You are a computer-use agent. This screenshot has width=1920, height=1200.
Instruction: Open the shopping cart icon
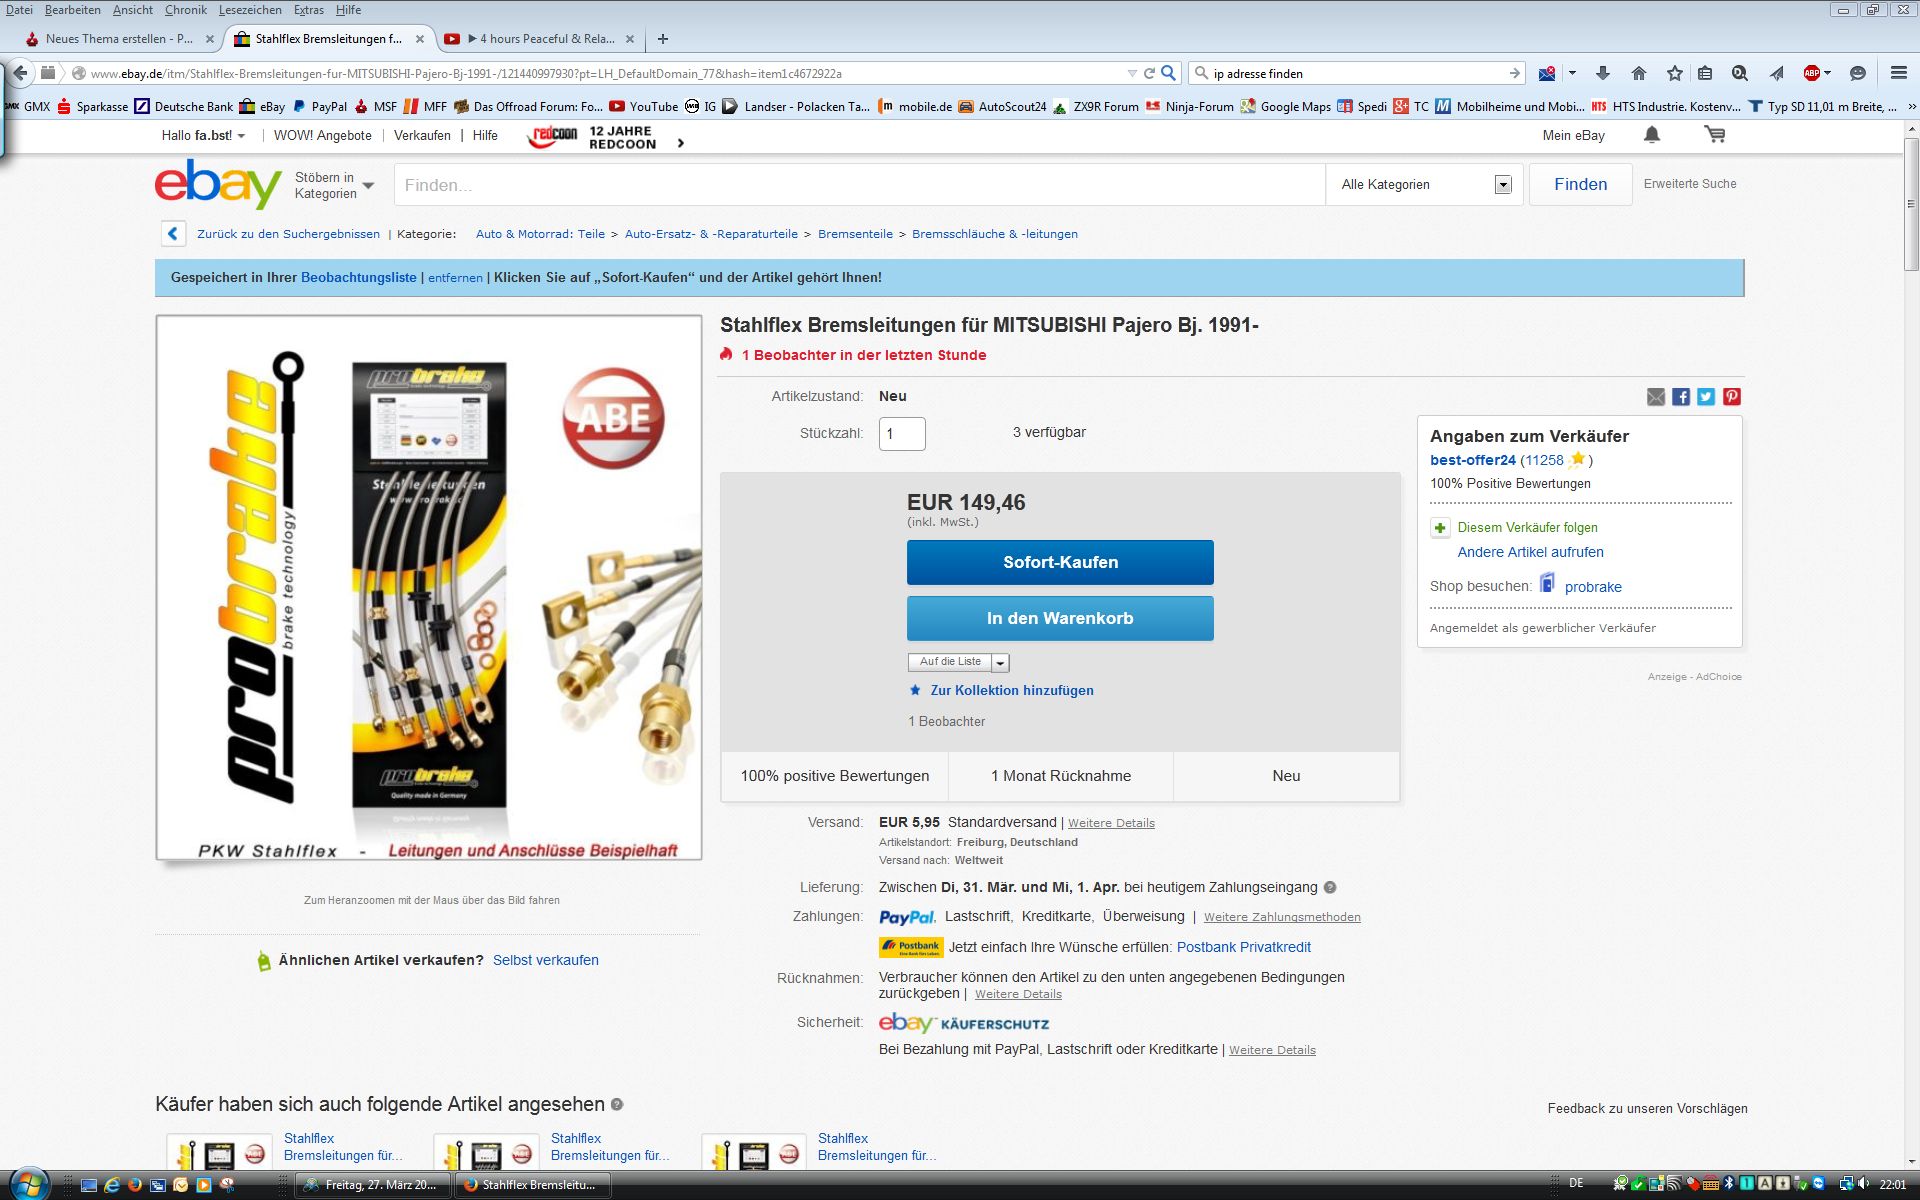pyautogui.click(x=1715, y=135)
